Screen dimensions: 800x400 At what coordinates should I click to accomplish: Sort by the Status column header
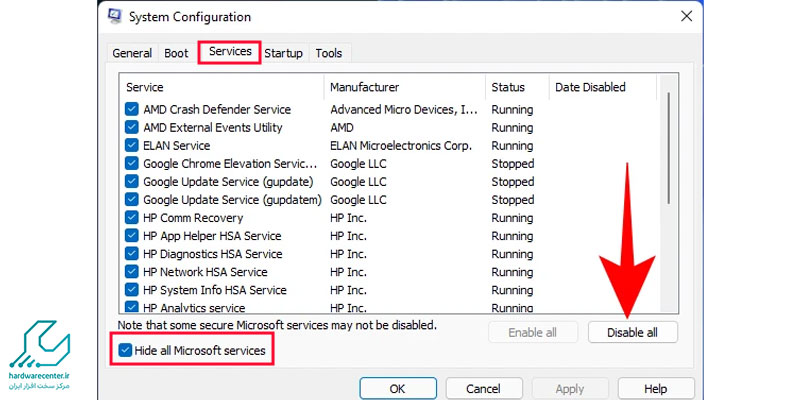point(517,87)
